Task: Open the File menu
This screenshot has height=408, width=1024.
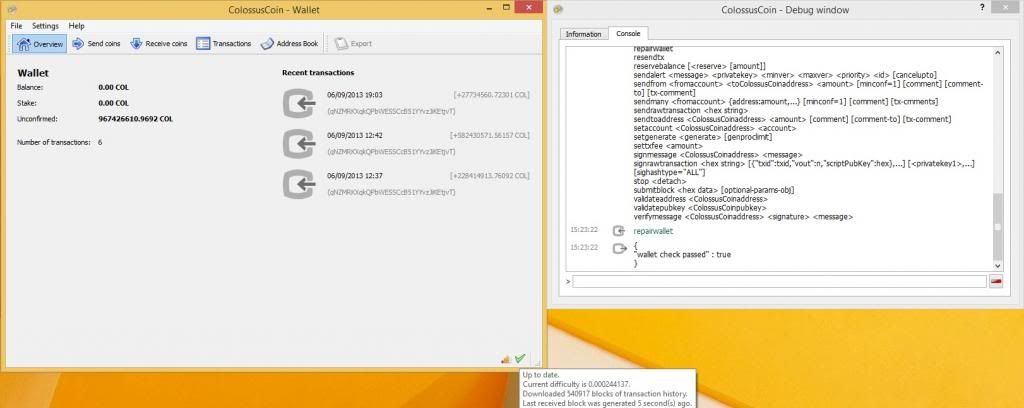Action: click(x=16, y=26)
